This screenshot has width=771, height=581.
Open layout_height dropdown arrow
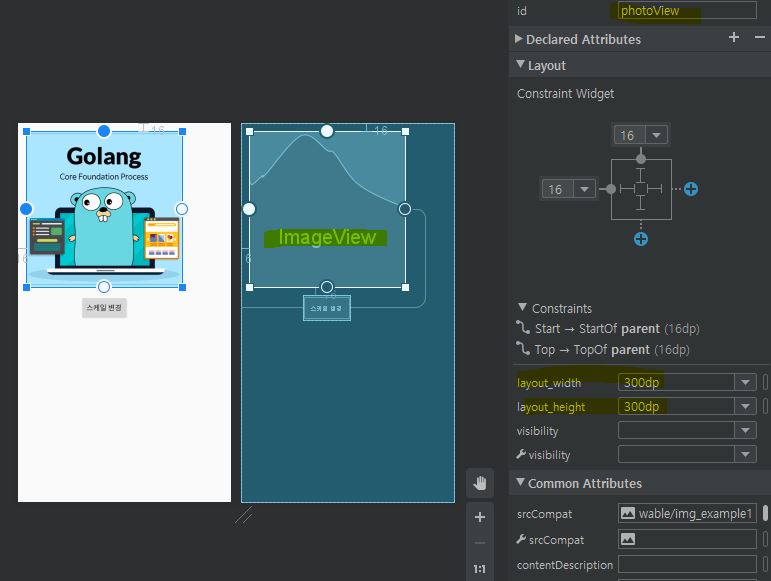[x=745, y=406]
